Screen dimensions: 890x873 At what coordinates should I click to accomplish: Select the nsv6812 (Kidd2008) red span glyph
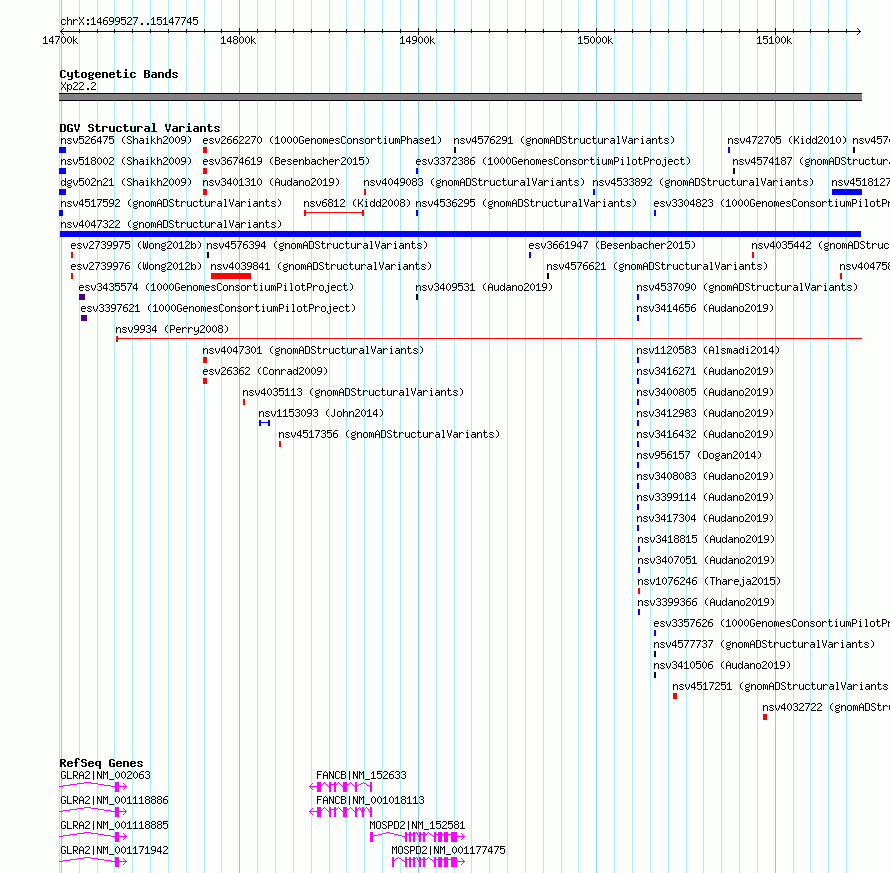pyautogui.click(x=334, y=213)
